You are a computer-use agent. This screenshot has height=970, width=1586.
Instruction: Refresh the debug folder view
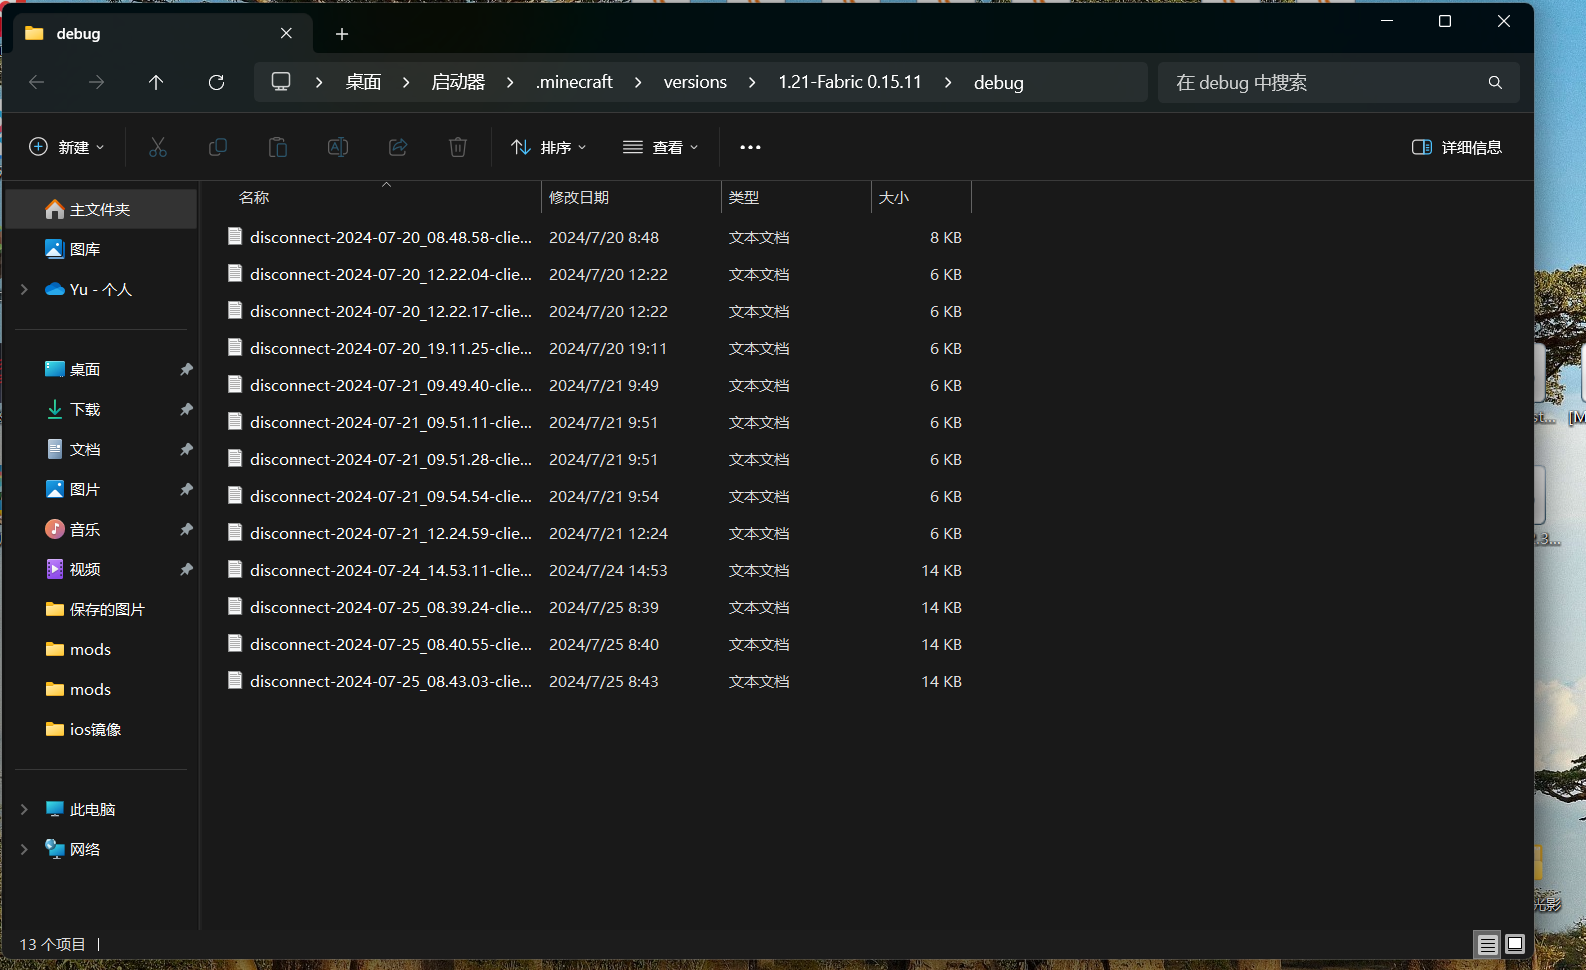[x=216, y=82]
